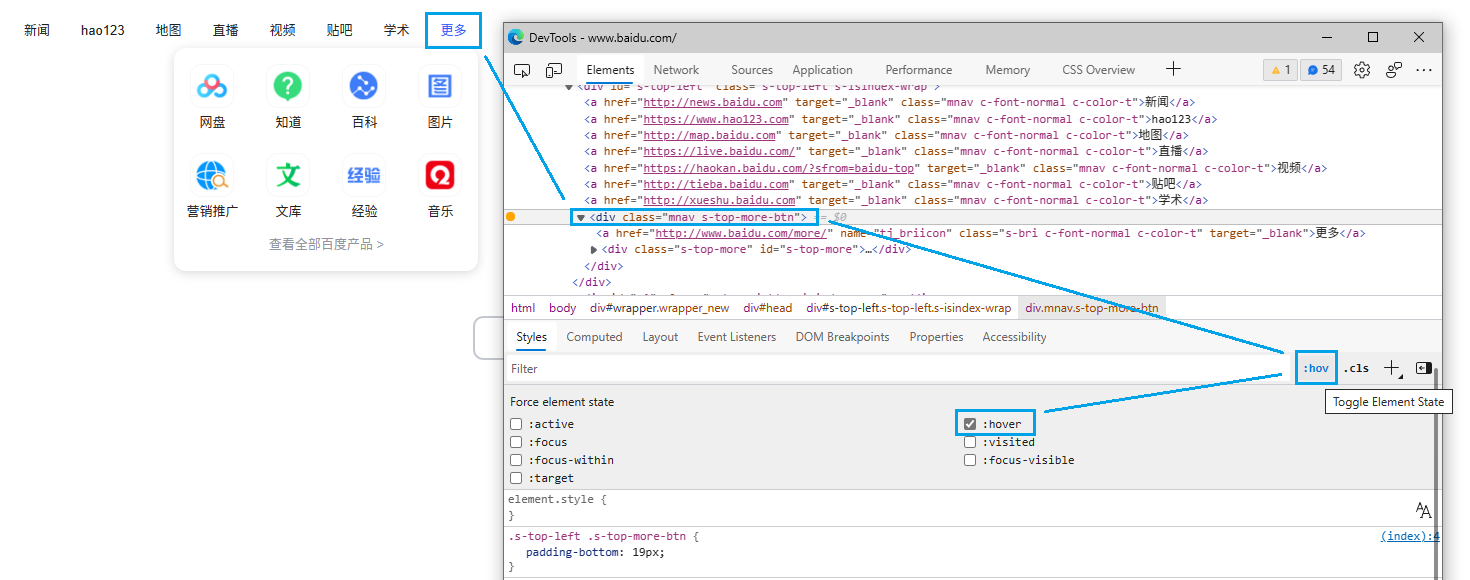Open the 音乐 music icon

click(440, 176)
